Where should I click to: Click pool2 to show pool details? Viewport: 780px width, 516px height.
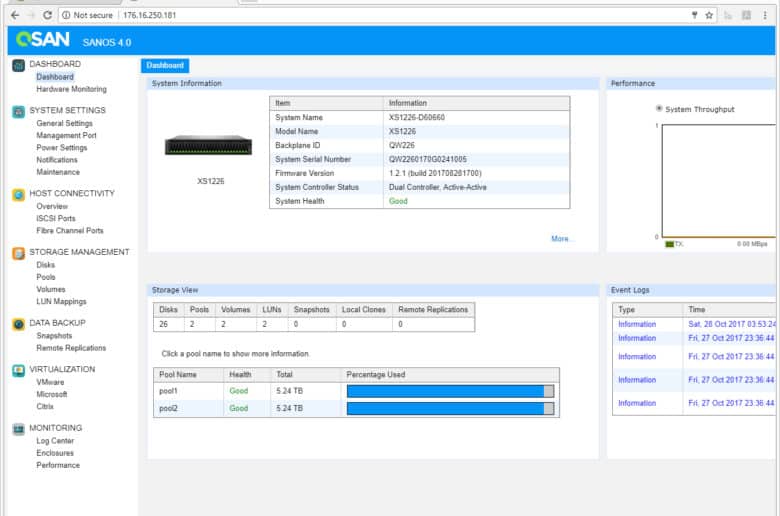[168, 409]
